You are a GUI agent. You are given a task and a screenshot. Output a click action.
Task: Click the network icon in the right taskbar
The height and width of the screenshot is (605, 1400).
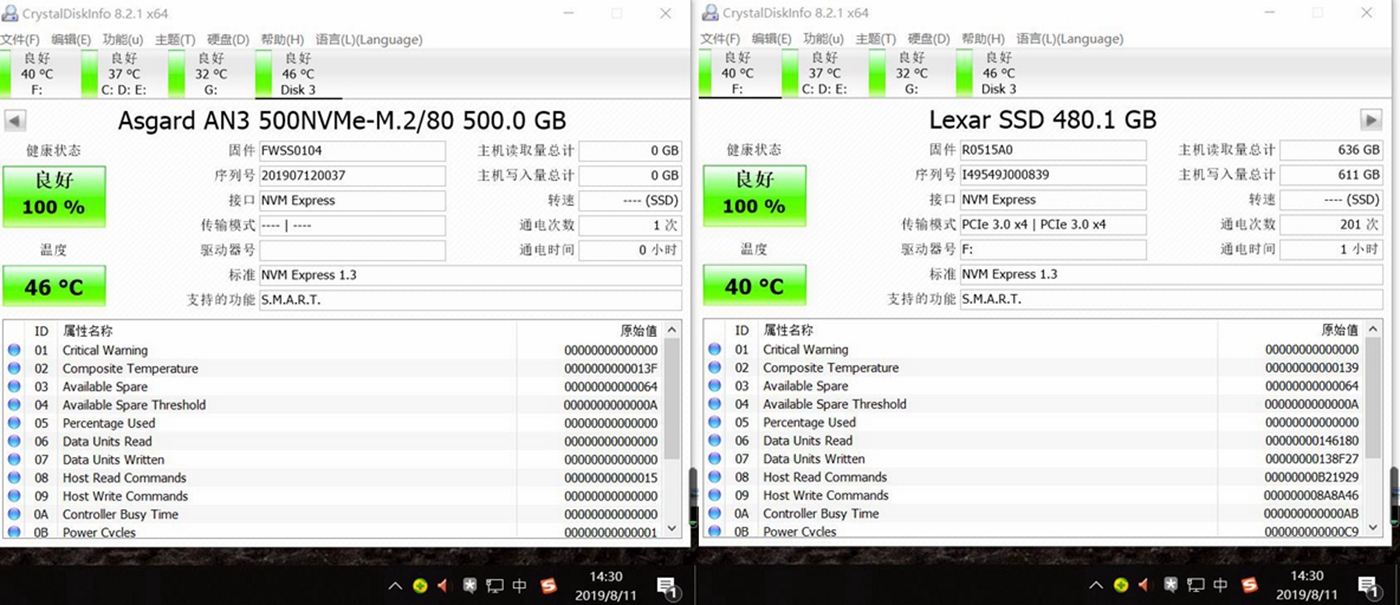(1194, 586)
